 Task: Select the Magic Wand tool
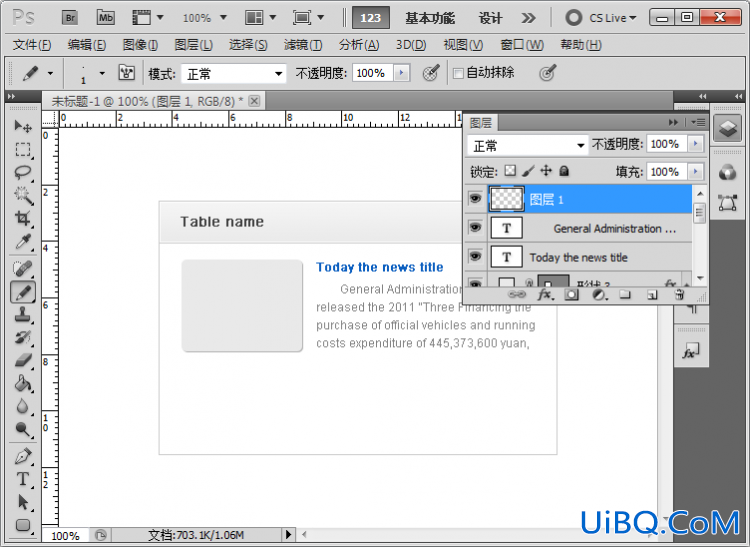pyautogui.click(x=22, y=196)
